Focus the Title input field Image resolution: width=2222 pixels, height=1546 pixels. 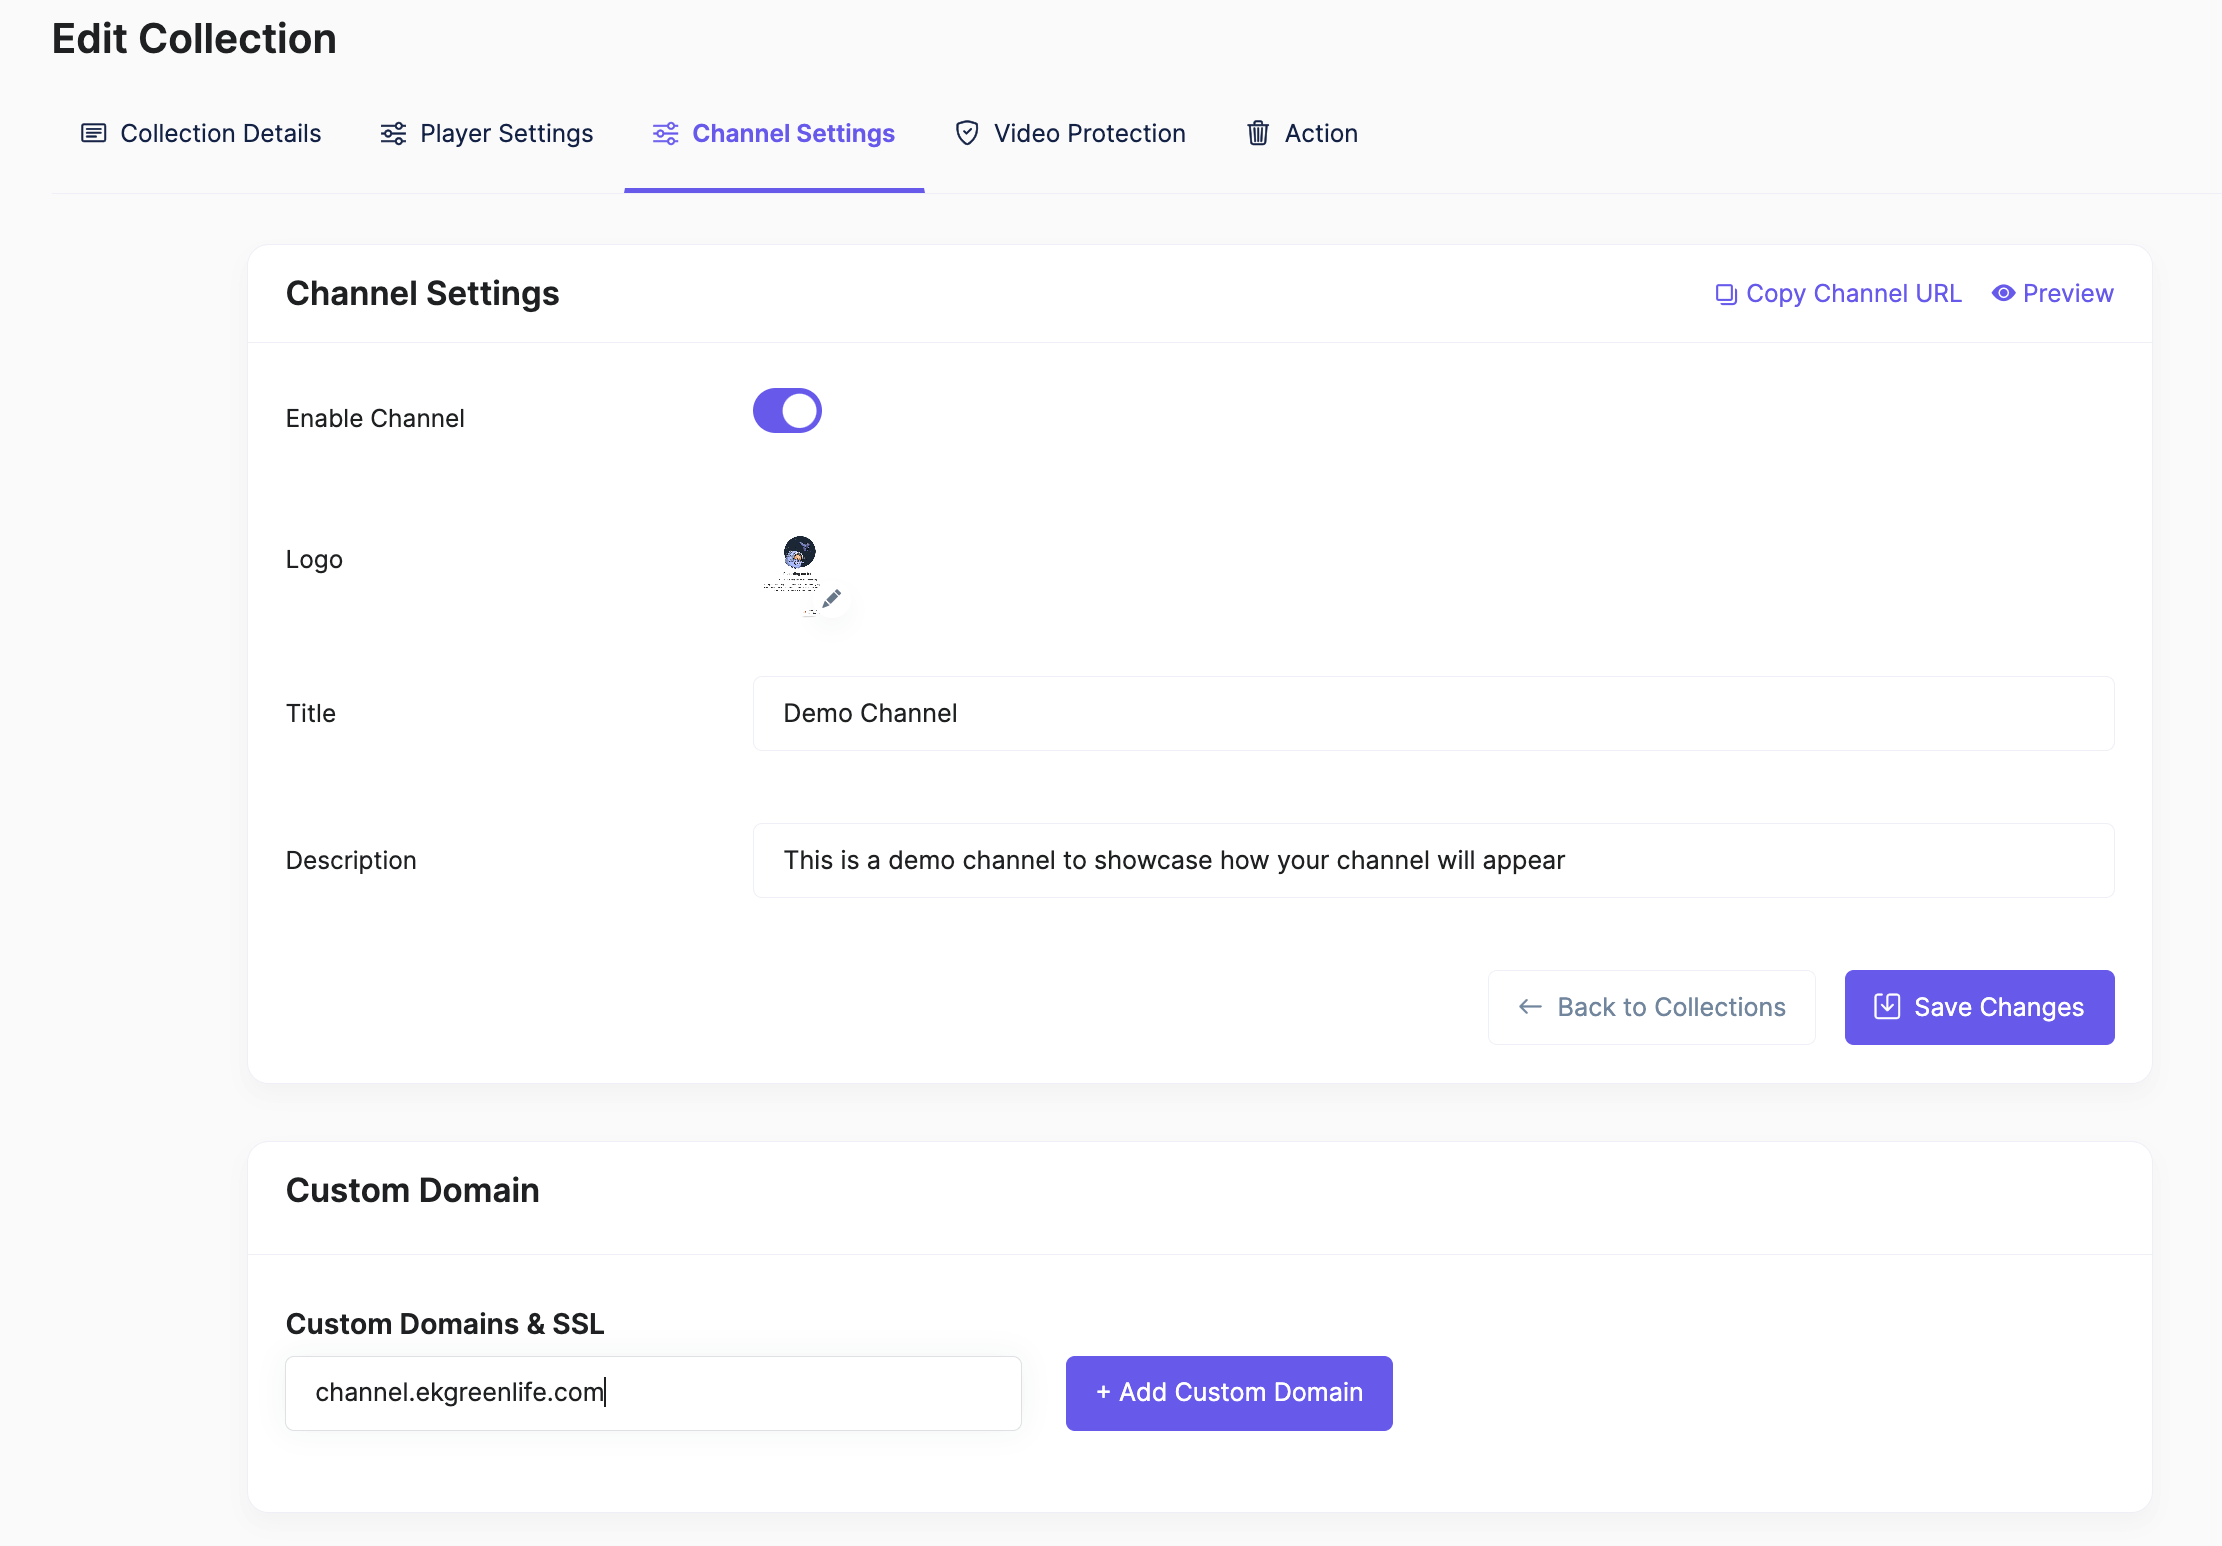coord(1432,713)
